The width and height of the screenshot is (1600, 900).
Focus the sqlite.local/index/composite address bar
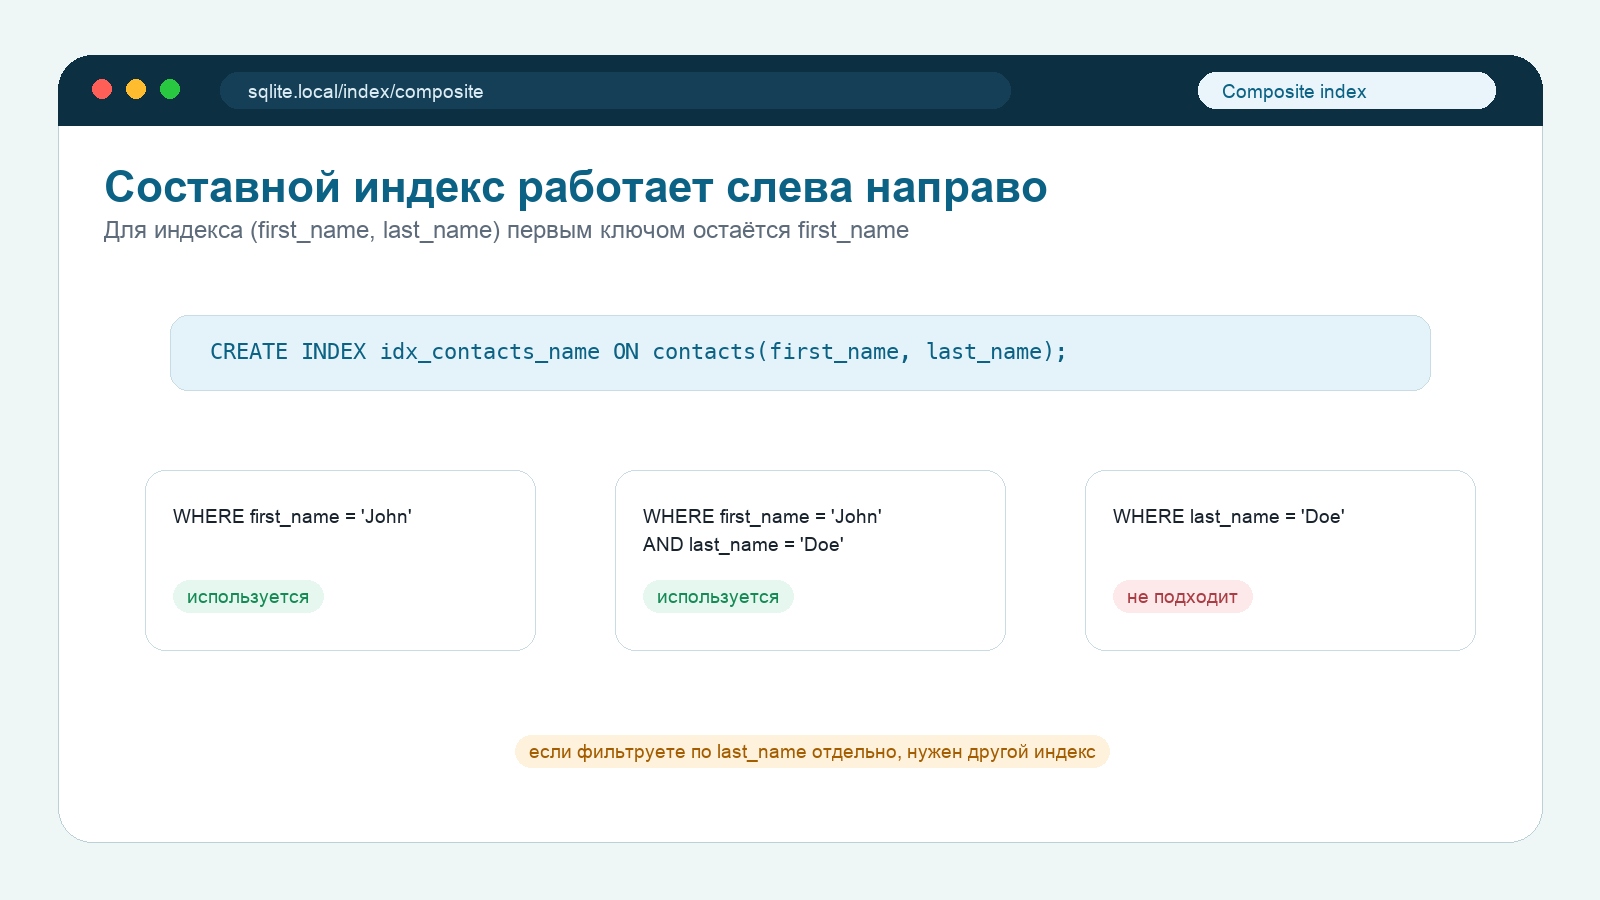tap(615, 90)
